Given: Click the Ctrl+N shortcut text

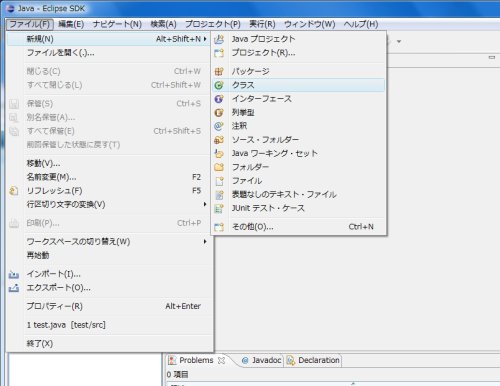Looking at the screenshot, I should coord(361,227).
